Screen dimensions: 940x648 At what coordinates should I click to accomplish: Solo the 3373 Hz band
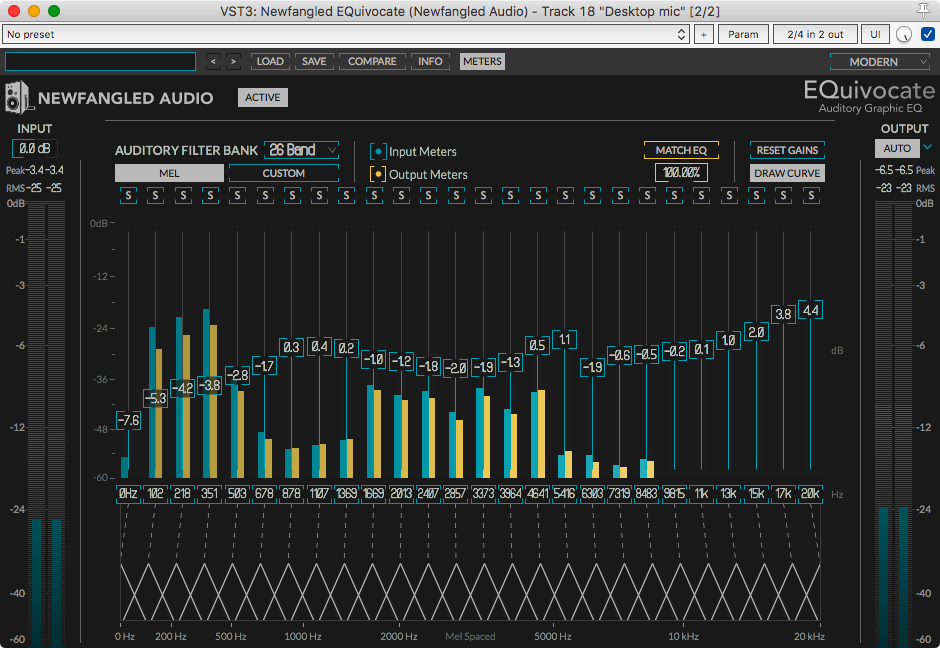tap(483, 195)
